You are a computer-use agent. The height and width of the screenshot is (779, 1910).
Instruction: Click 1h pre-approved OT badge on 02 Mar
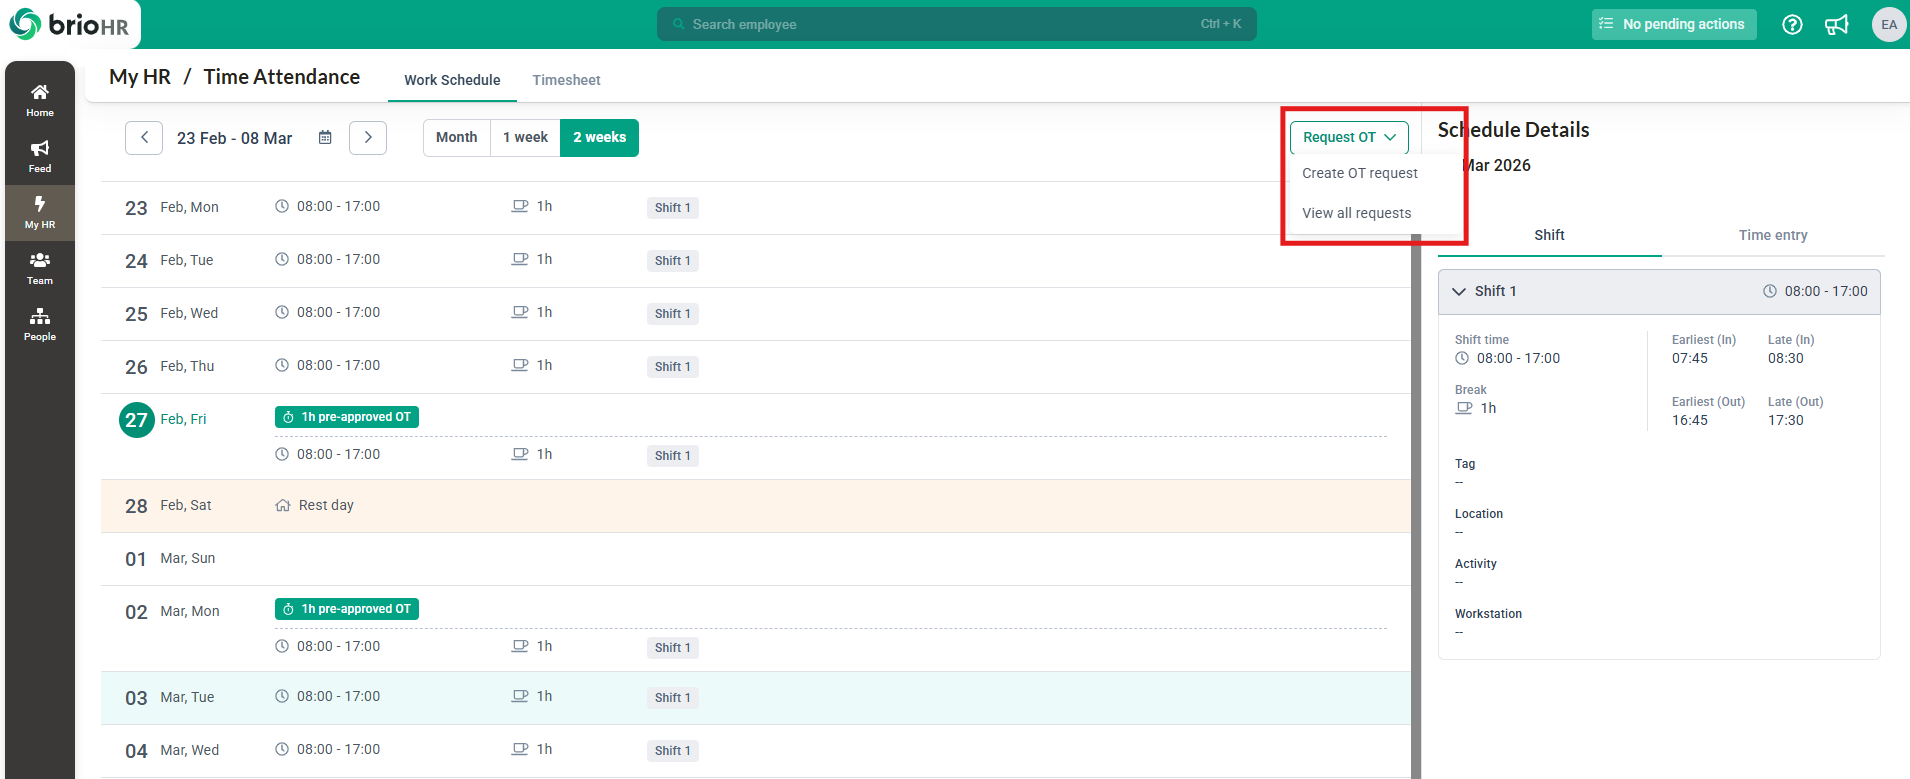pos(347,609)
